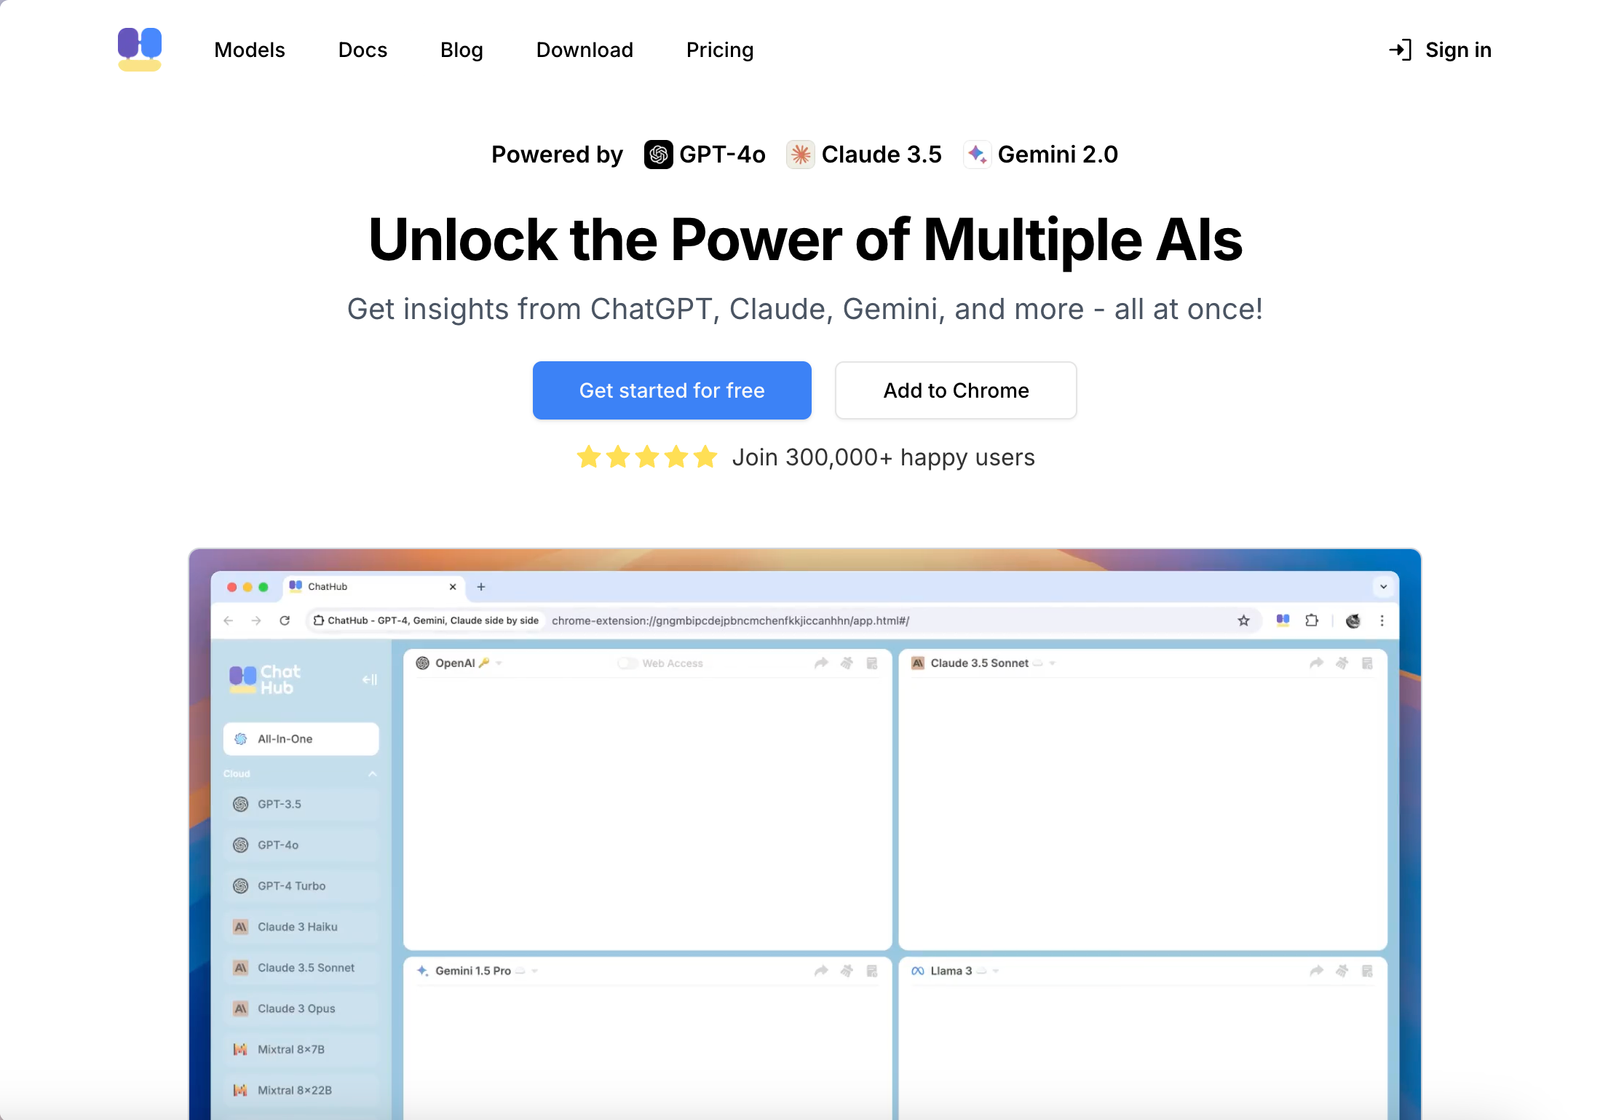
Task: Enable Web Access for the OpenAI panel
Action: (x=628, y=662)
